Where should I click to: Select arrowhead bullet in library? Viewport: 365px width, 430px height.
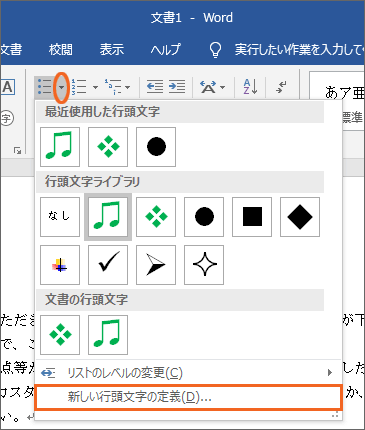pyautogui.click(x=156, y=265)
